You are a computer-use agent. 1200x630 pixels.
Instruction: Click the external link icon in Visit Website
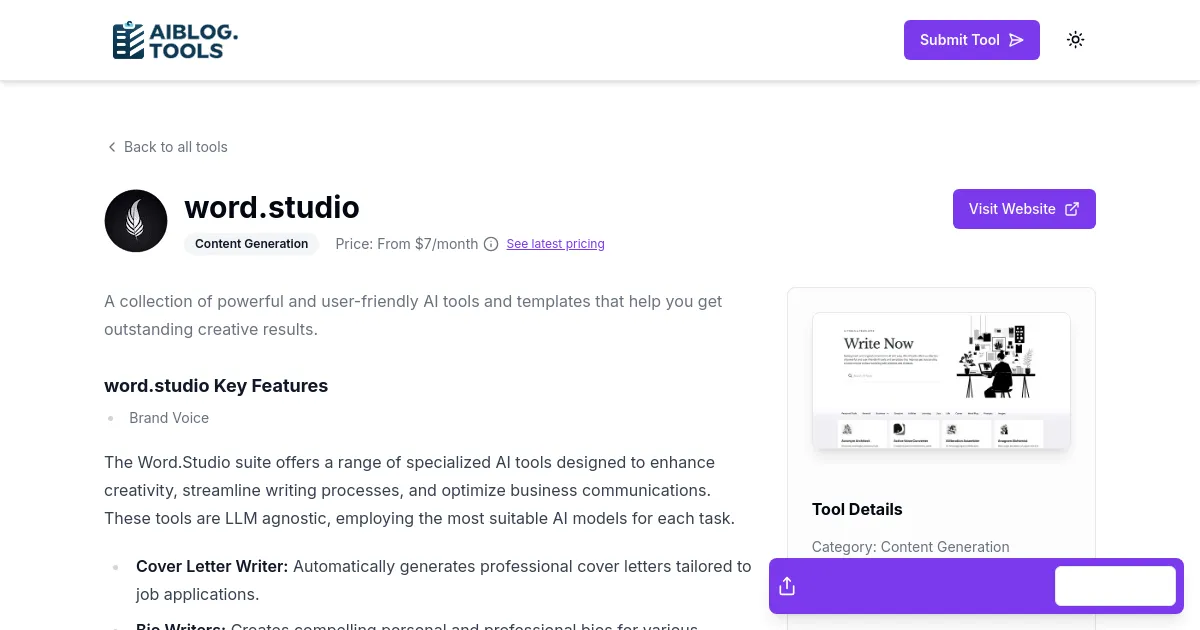(1072, 209)
